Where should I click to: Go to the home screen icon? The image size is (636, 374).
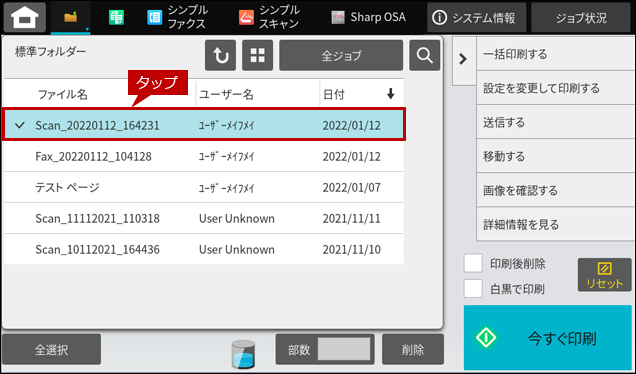25,17
